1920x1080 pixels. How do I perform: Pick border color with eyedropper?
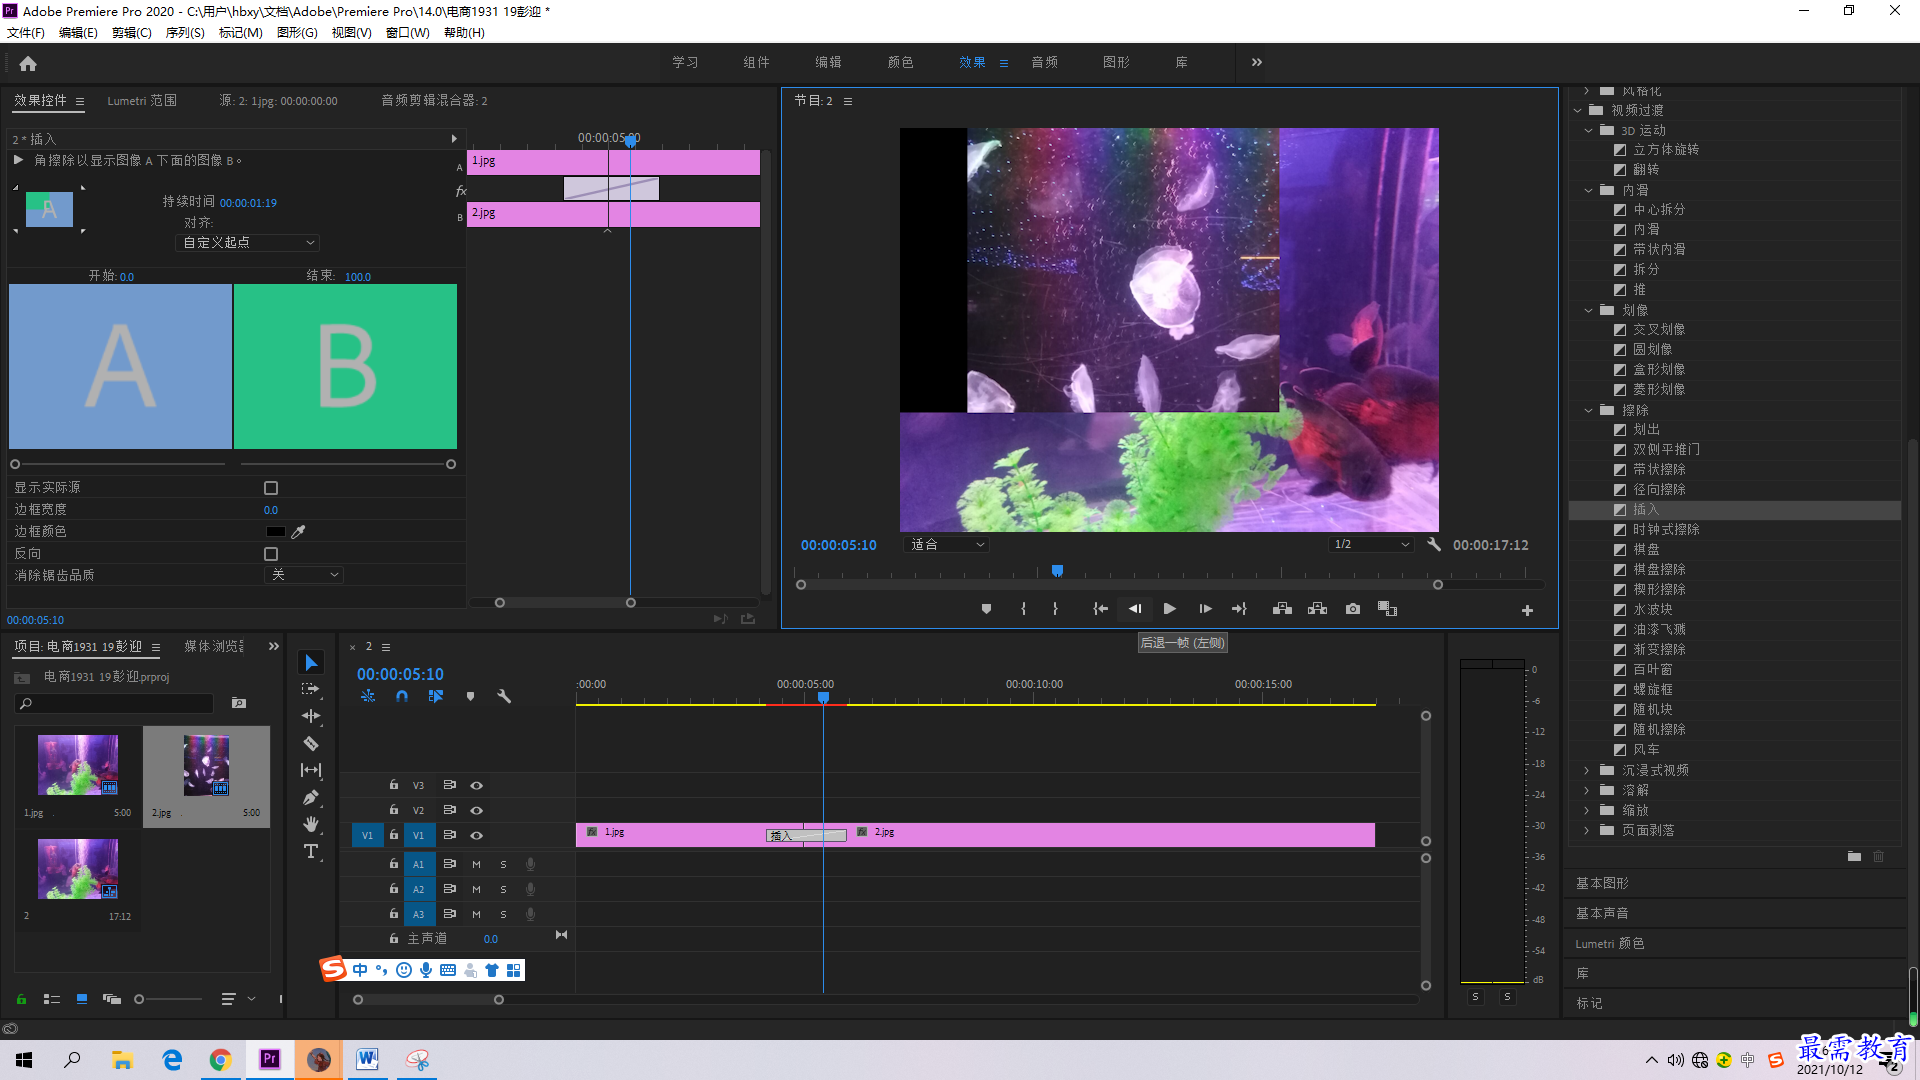tap(298, 532)
